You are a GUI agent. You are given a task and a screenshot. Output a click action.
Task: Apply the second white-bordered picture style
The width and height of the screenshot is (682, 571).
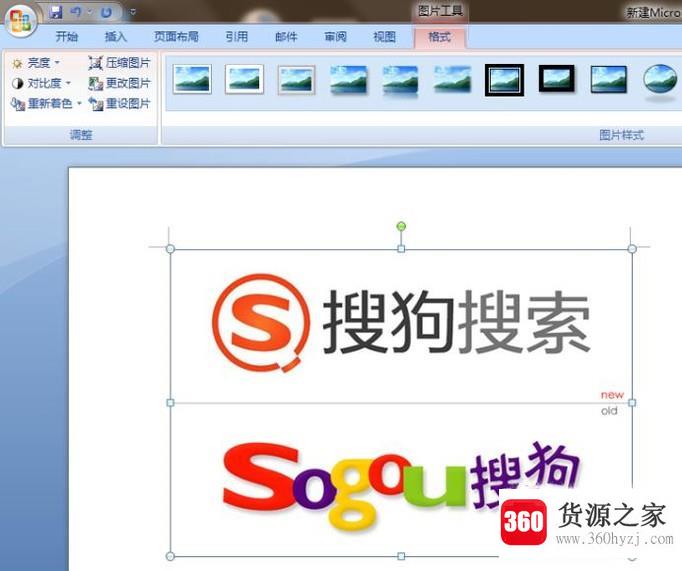(x=244, y=79)
